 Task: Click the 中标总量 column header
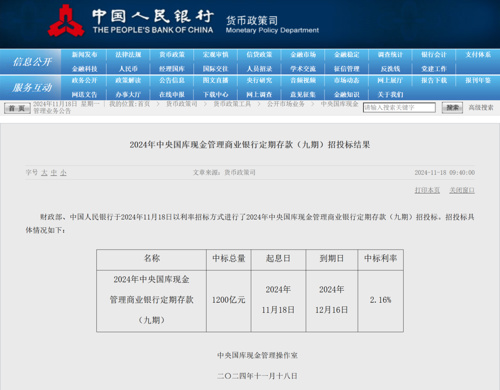point(229,259)
